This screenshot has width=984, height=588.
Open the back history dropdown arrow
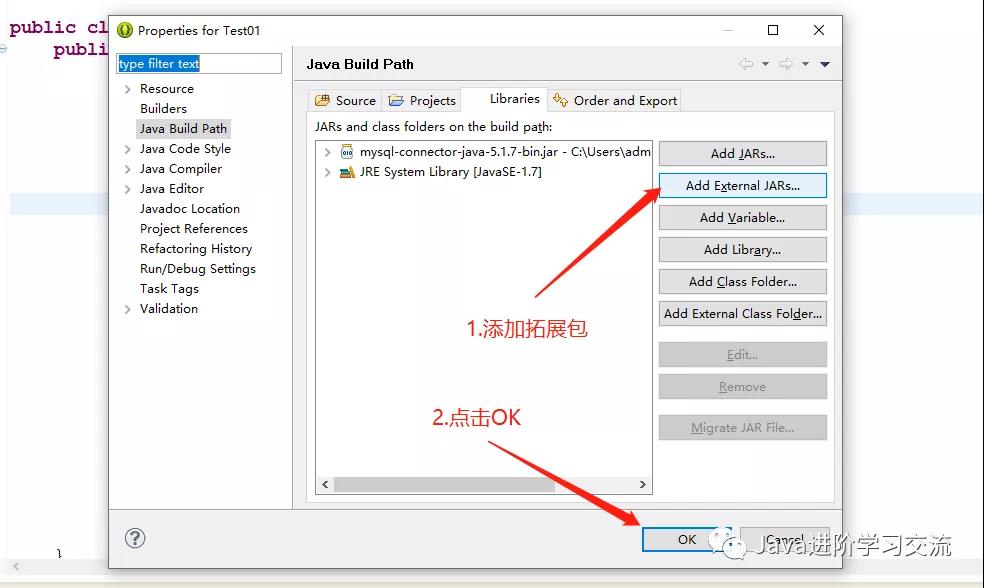point(765,64)
